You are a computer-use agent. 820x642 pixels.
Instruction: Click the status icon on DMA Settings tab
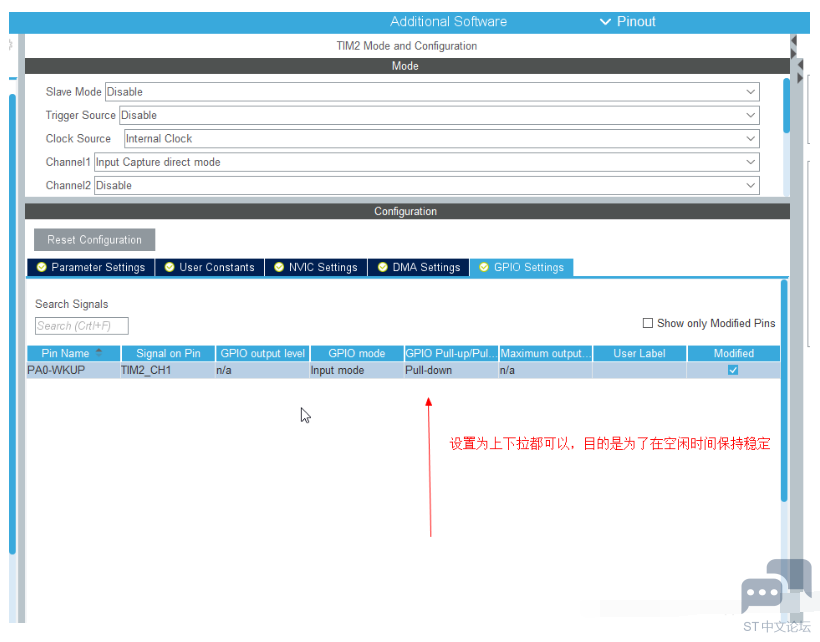[382, 267]
